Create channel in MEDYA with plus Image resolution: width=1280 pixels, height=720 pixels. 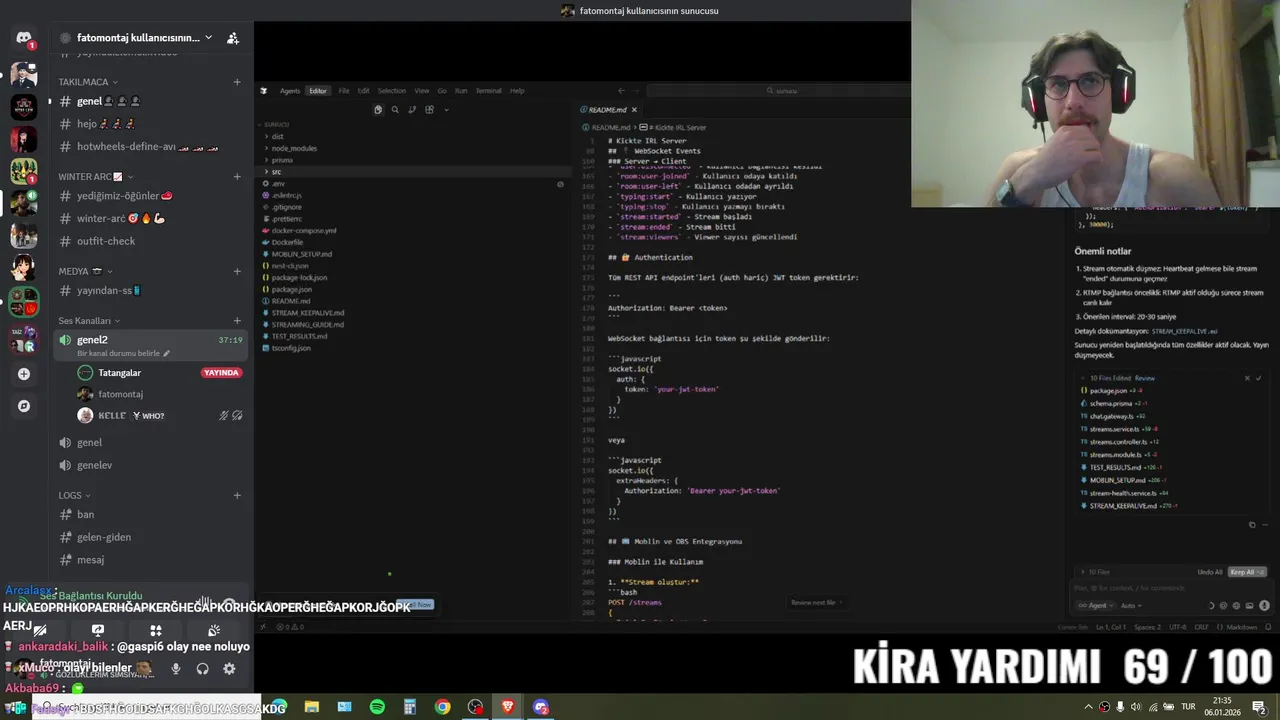[237, 271]
